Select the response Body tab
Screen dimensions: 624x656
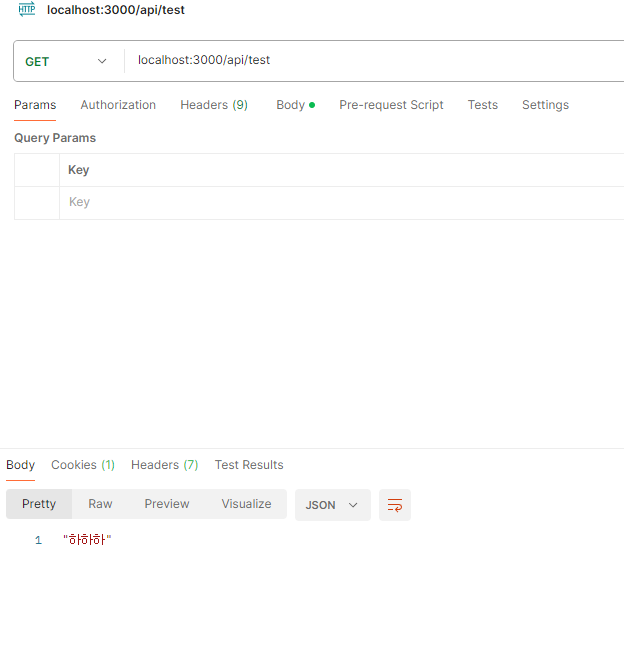[20, 465]
